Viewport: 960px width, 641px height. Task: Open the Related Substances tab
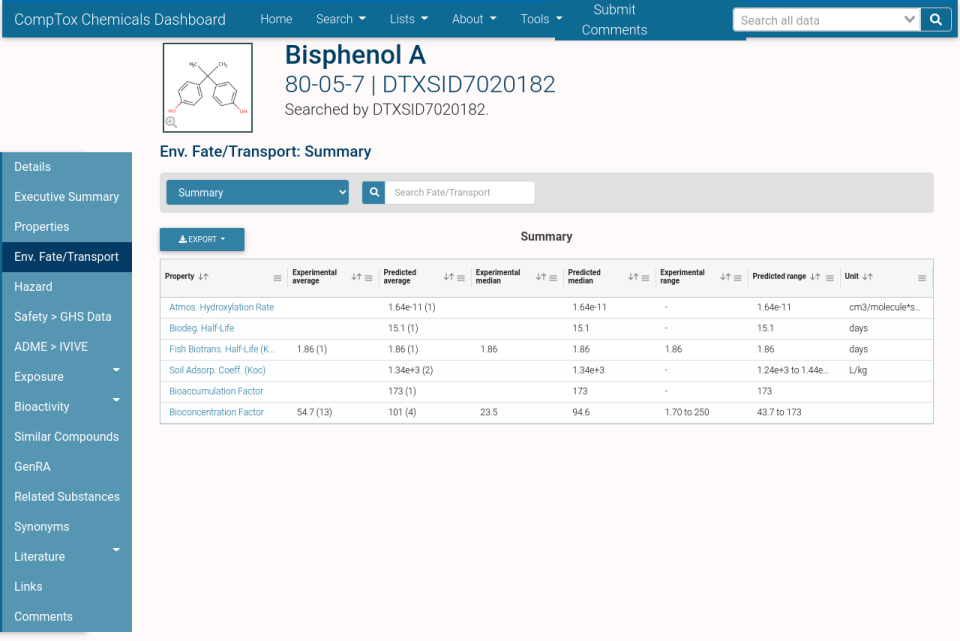[66, 497]
